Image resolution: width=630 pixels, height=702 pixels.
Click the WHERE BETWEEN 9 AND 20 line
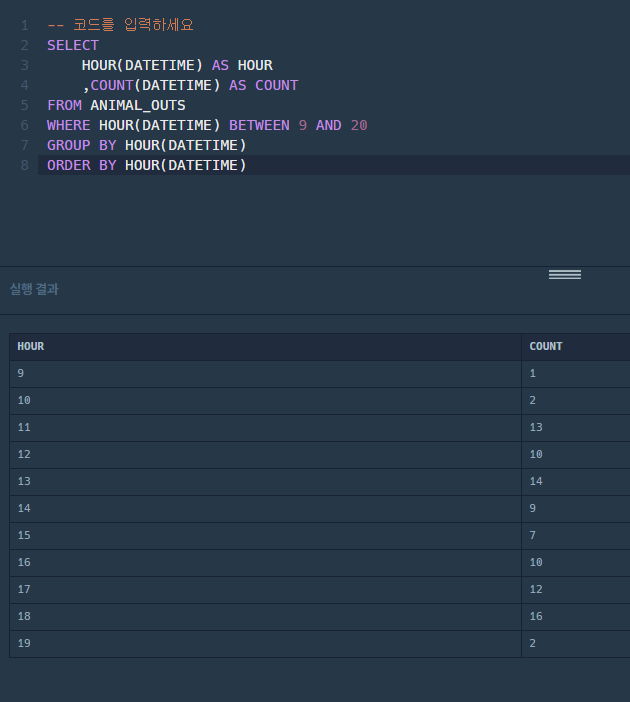(x=207, y=125)
